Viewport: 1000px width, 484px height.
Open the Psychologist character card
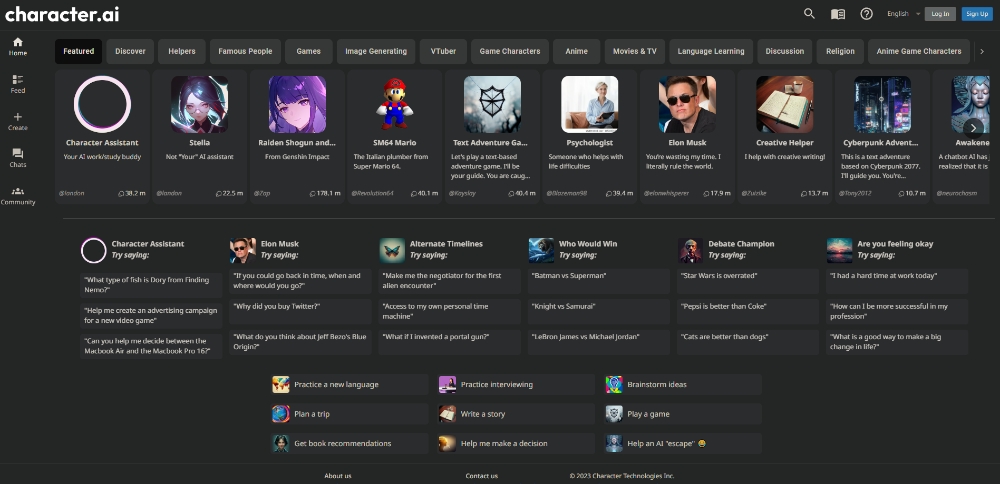tap(589, 136)
